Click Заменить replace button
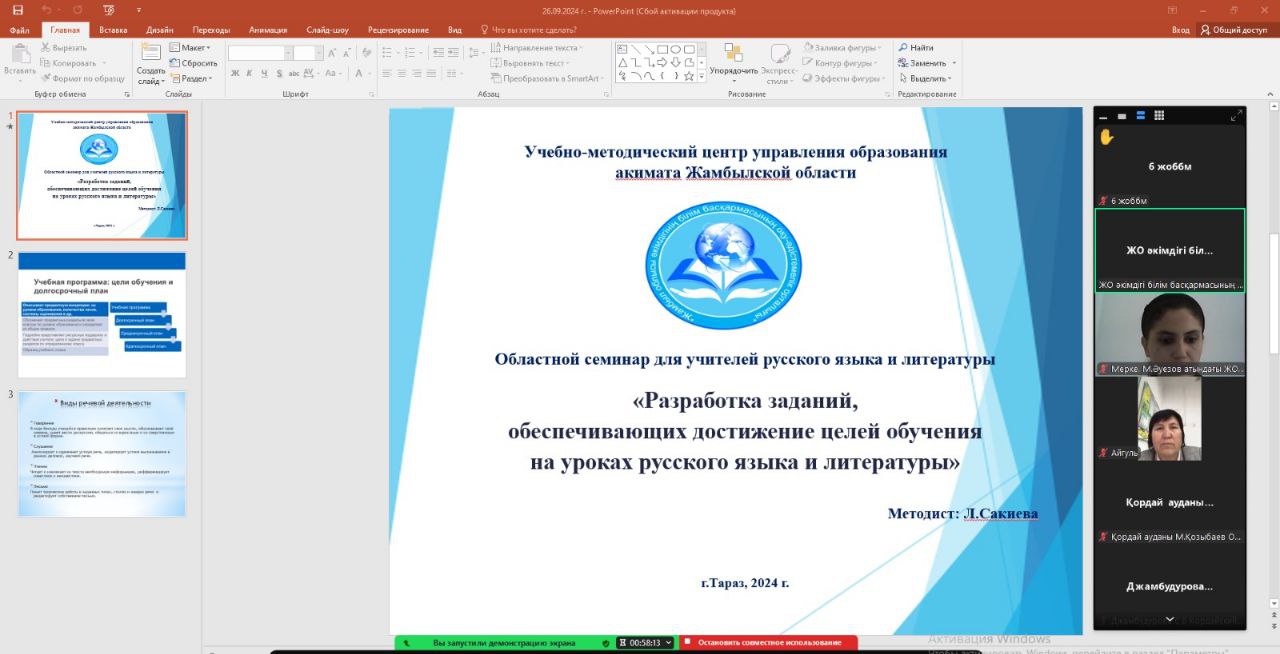1280x654 pixels. pos(927,63)
